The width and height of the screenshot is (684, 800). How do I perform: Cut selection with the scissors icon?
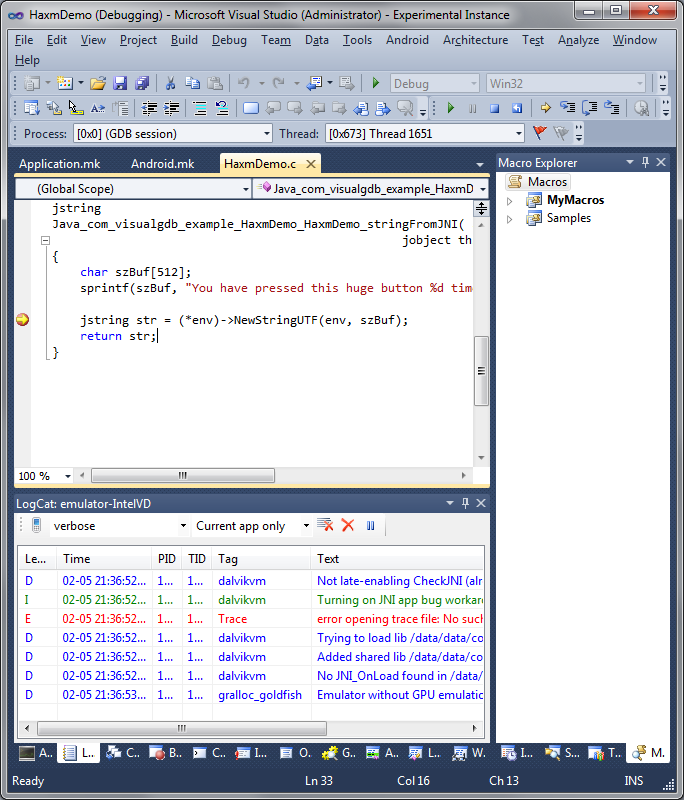point(170,83)
